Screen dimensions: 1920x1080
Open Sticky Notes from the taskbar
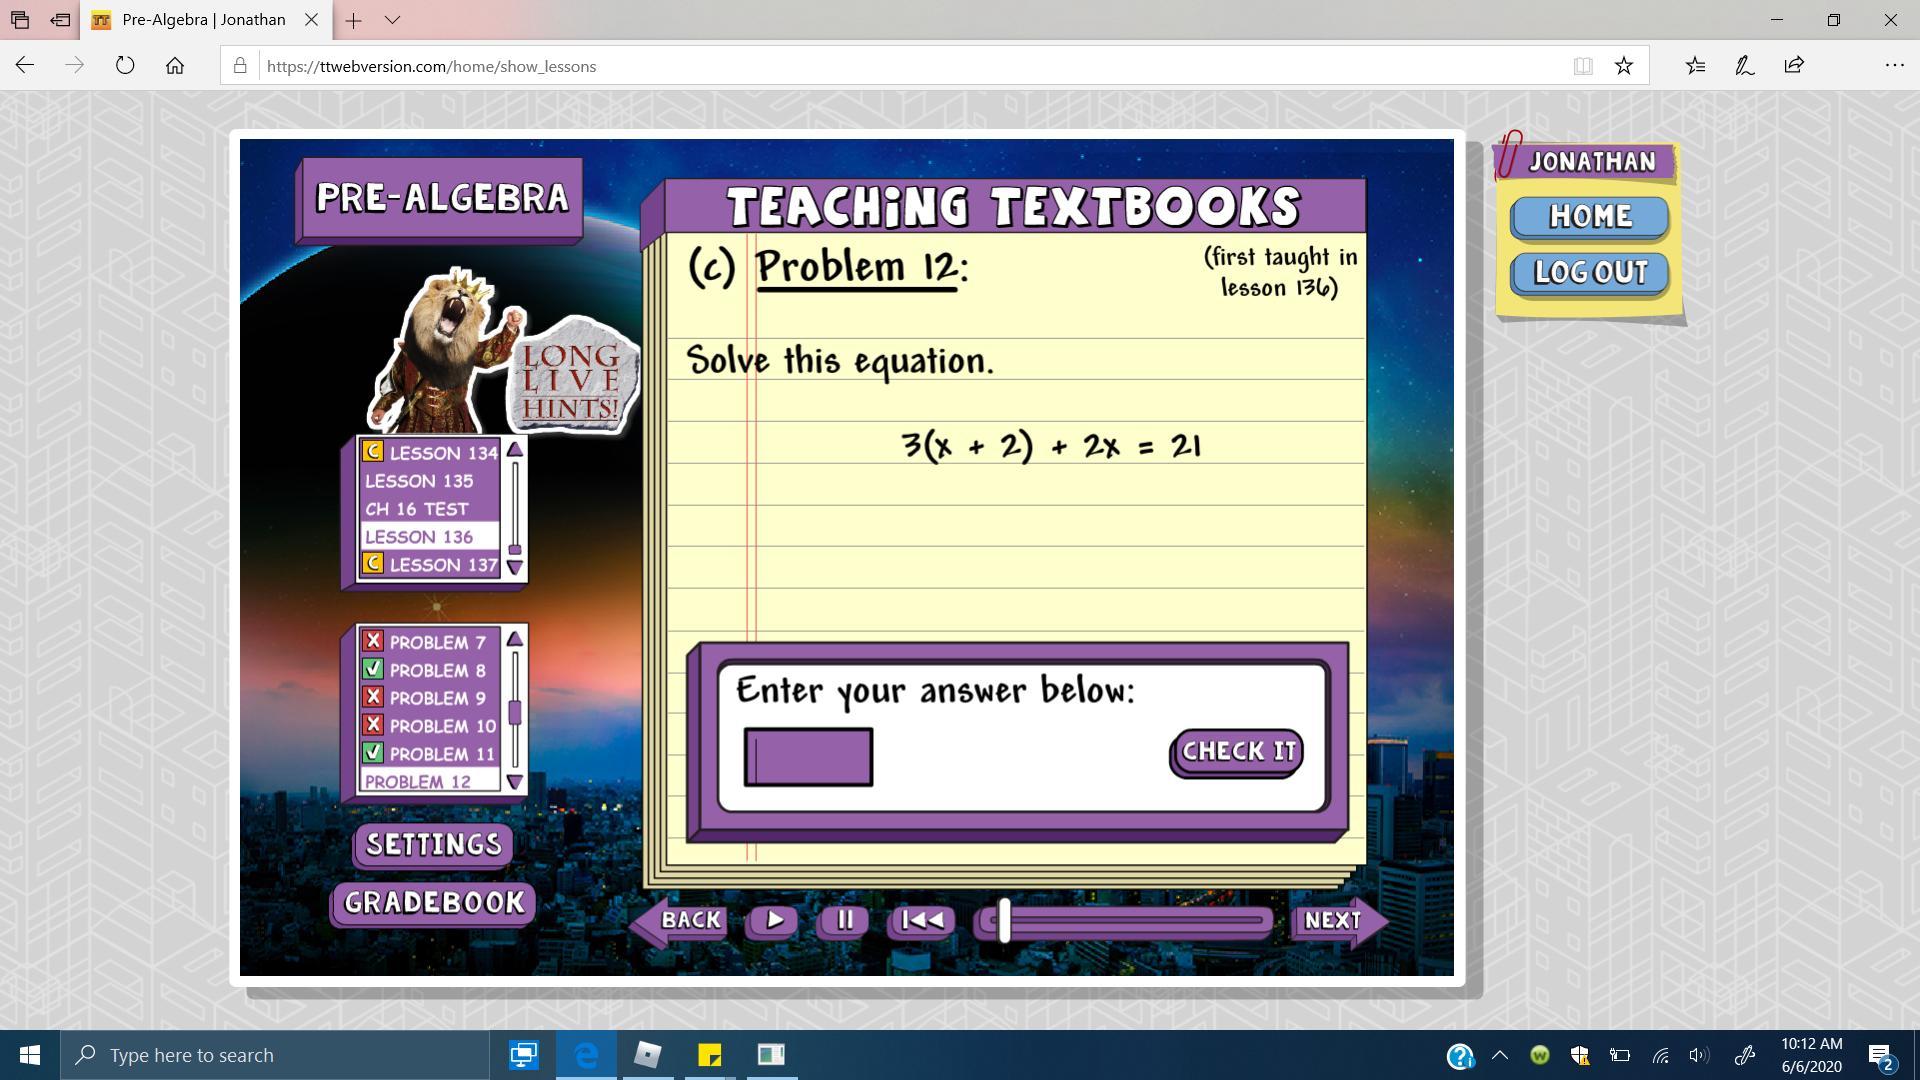coord(709,1055)
